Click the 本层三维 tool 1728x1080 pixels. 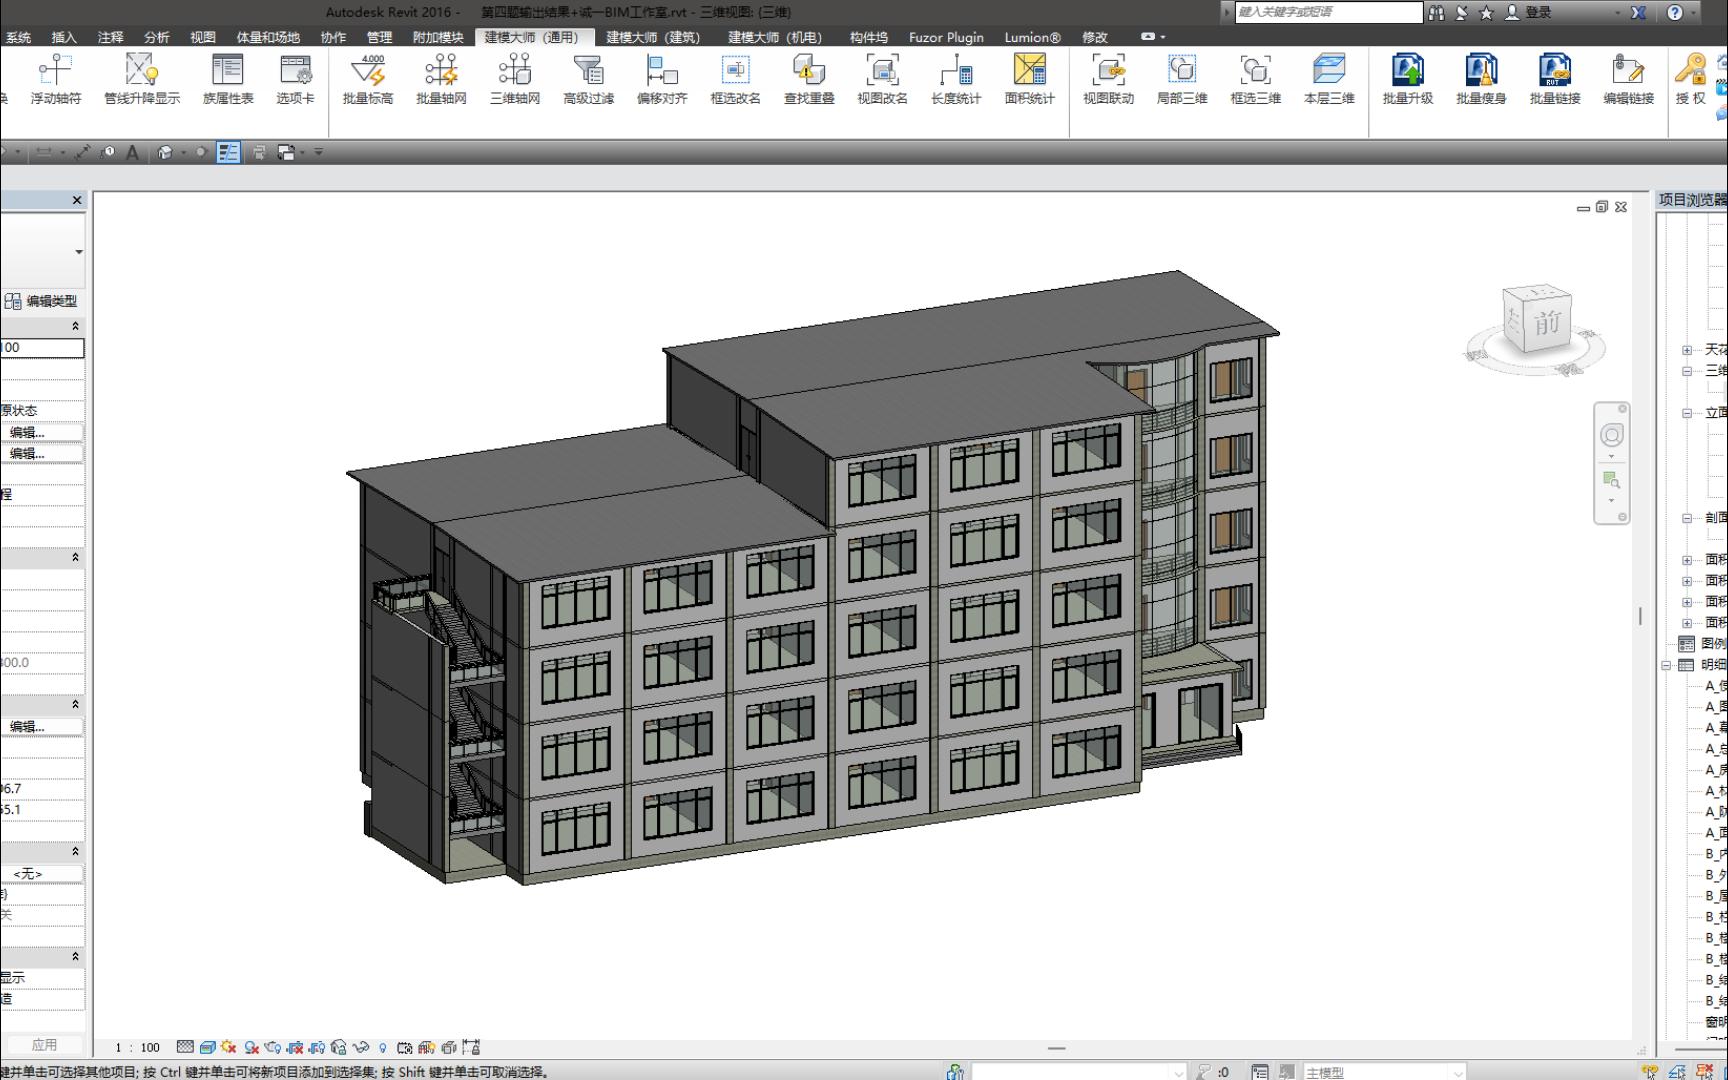point(1329,79)
